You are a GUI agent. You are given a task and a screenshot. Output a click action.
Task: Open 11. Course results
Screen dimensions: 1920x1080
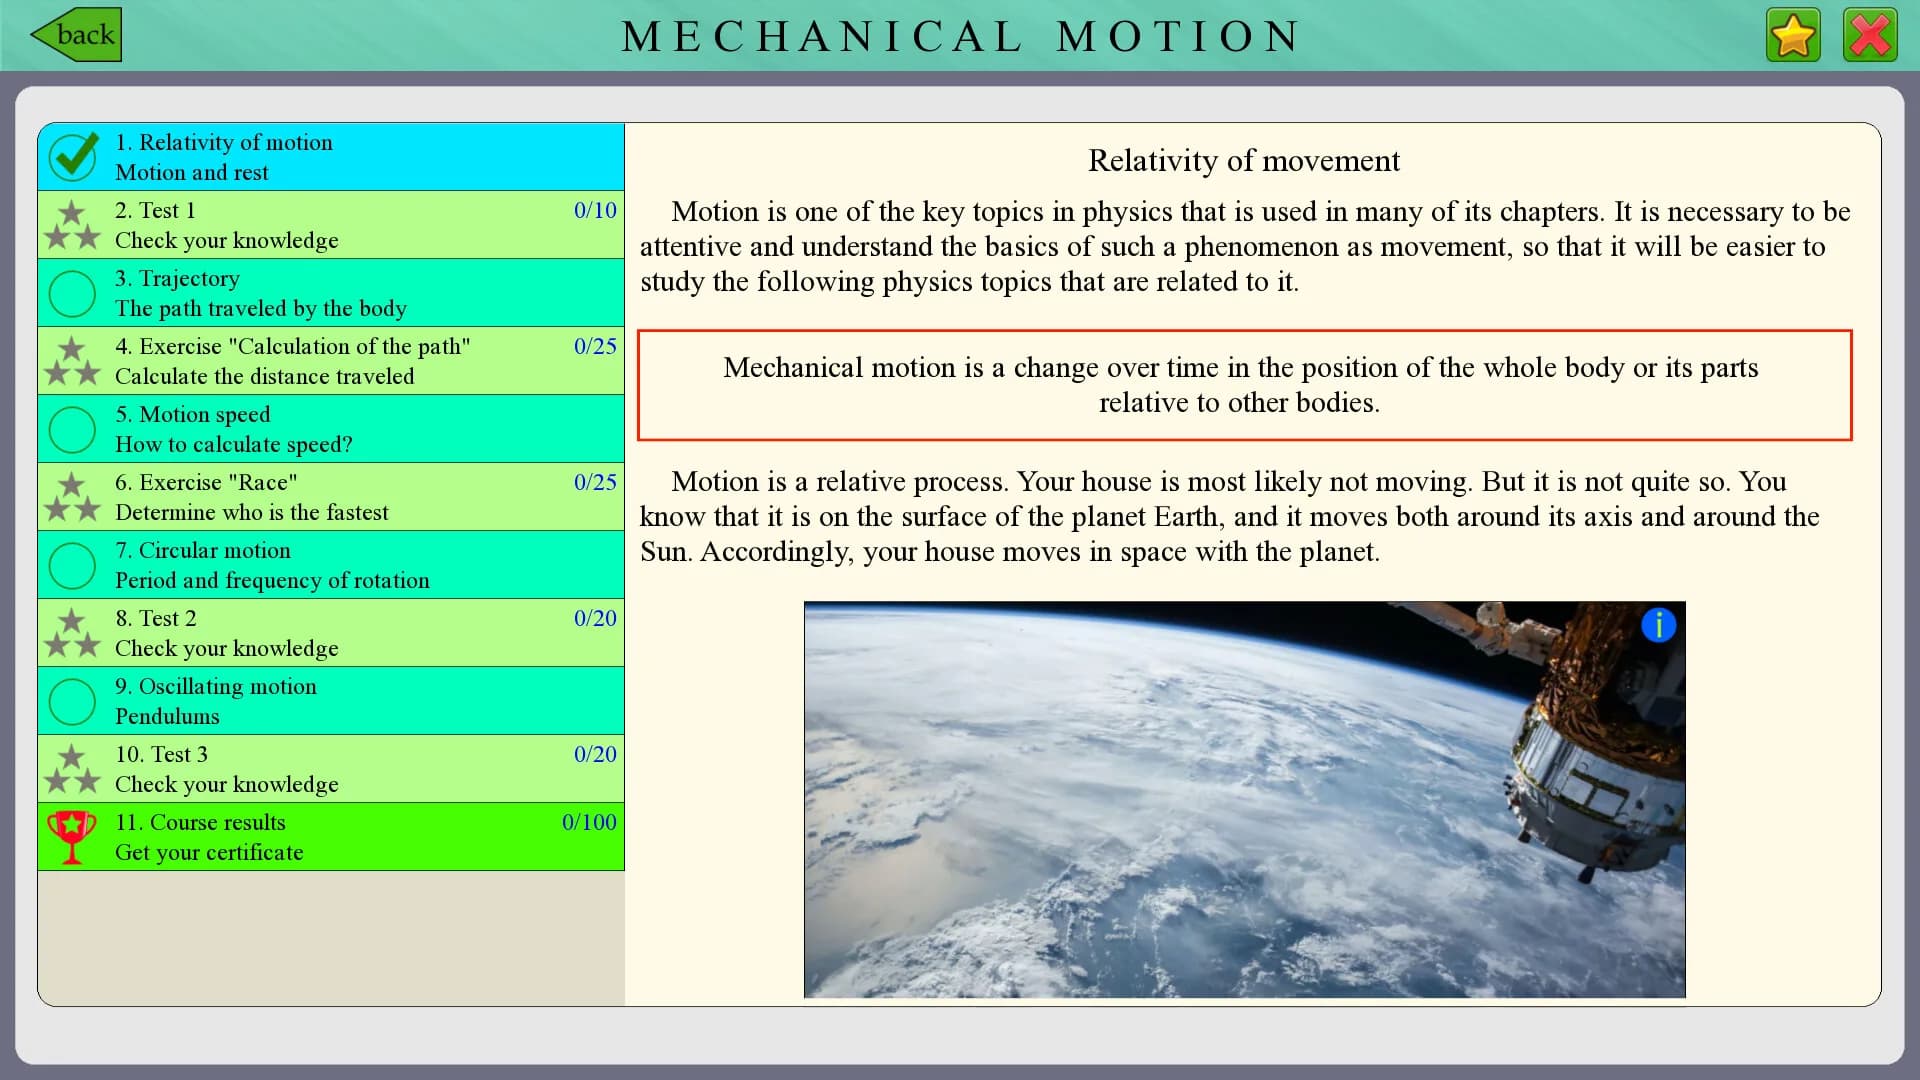tap(331, 837)
